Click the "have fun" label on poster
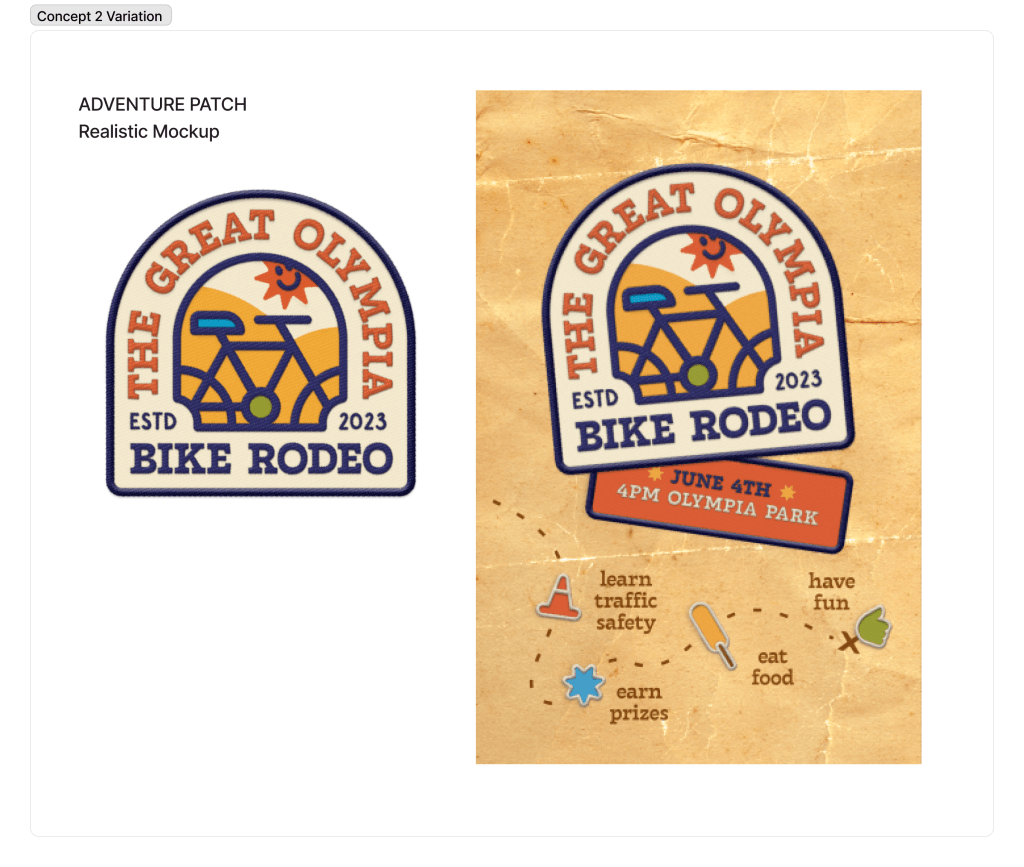 pyautogui.click(x=831, y=591)
